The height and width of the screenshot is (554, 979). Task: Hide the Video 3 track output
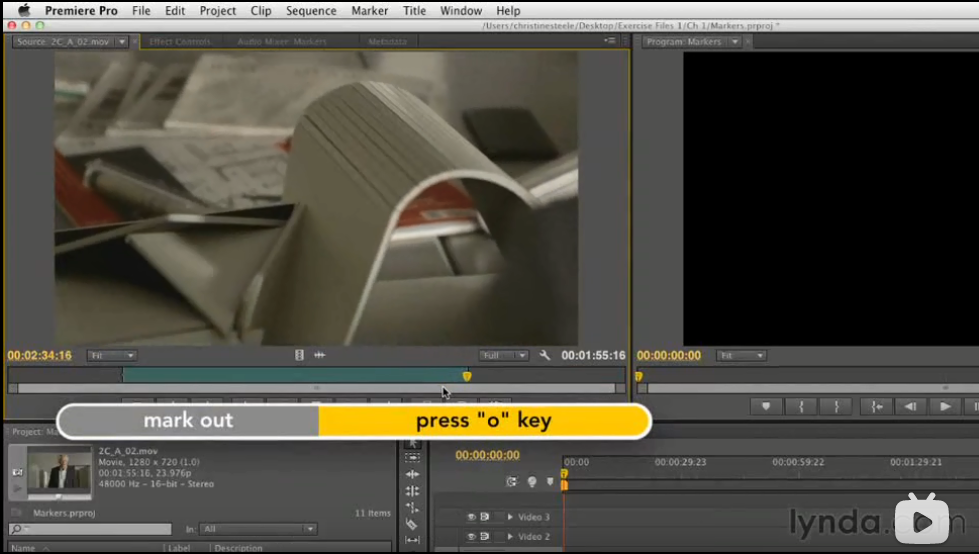point(471,517)
